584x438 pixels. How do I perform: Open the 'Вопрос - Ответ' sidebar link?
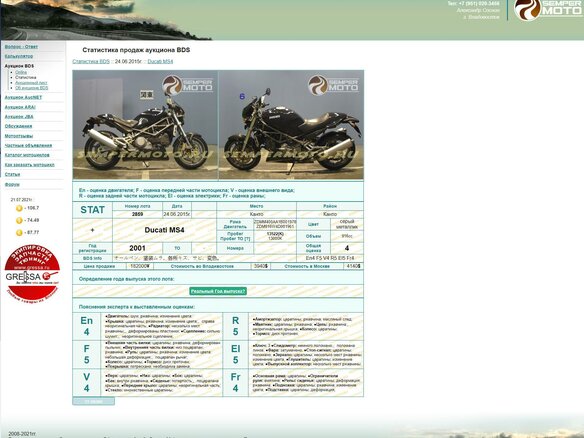tap(21, 47)
